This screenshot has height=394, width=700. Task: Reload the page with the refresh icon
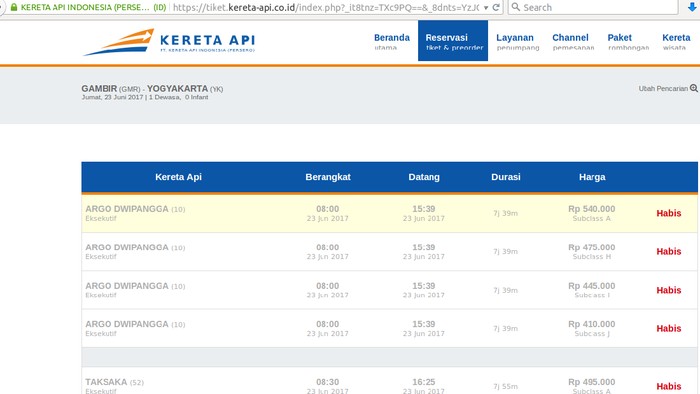click(496, 7)
